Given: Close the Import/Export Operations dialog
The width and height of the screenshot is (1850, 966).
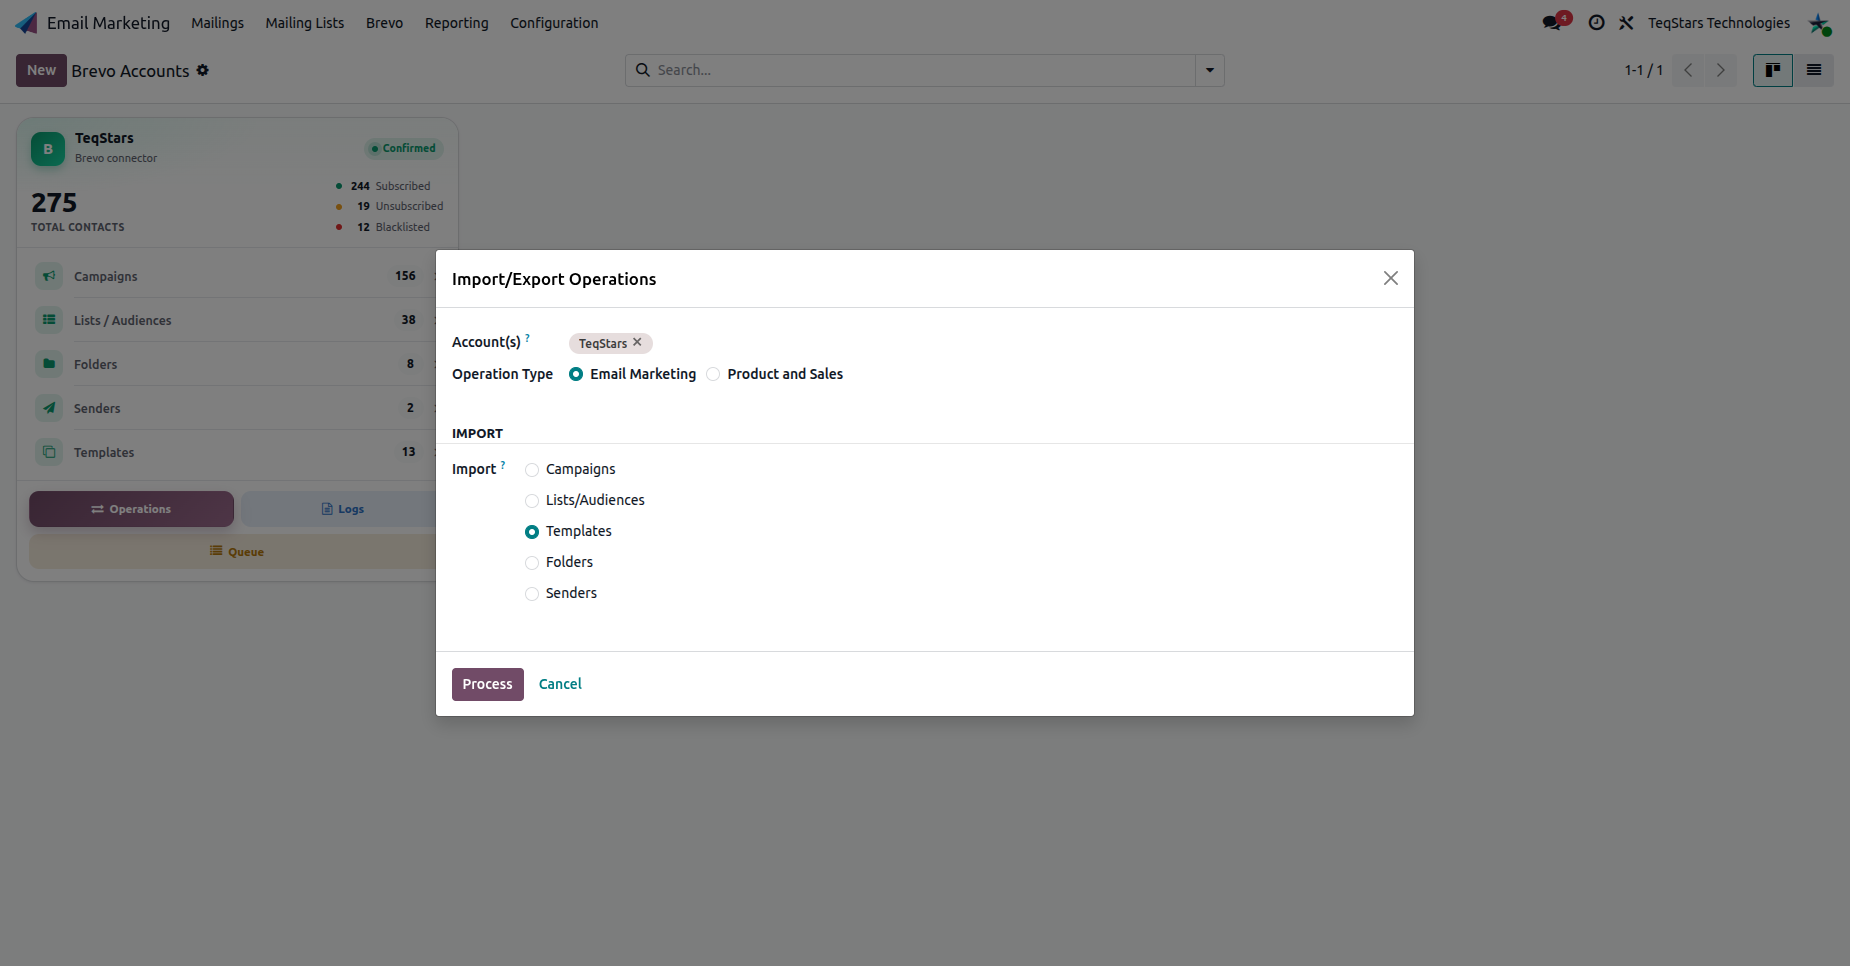Looking at the screenshot, I should click(x=1391, y=278).
